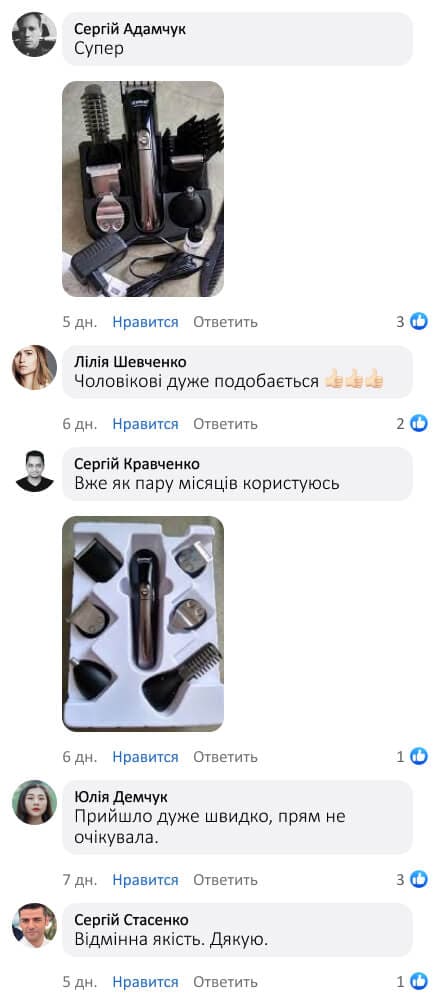Open the name link Юлія Демчук
Viewport: 440px width, 1005px height.
point(121,797)
